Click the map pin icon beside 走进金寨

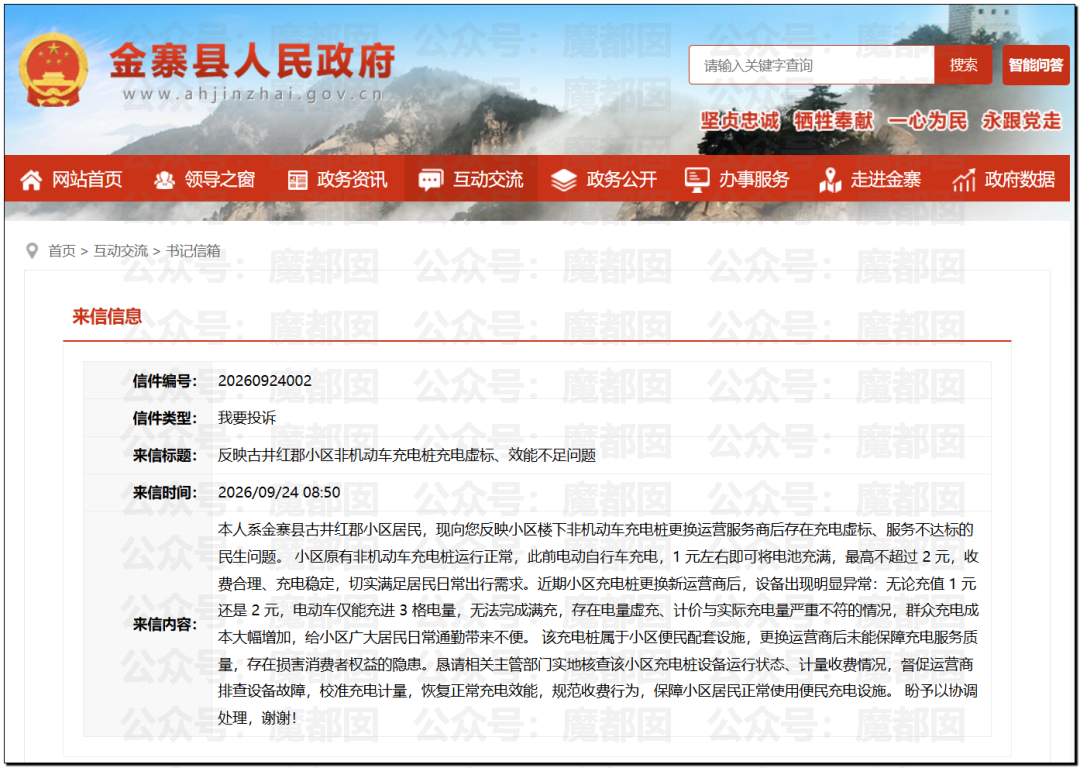[830, 180]
